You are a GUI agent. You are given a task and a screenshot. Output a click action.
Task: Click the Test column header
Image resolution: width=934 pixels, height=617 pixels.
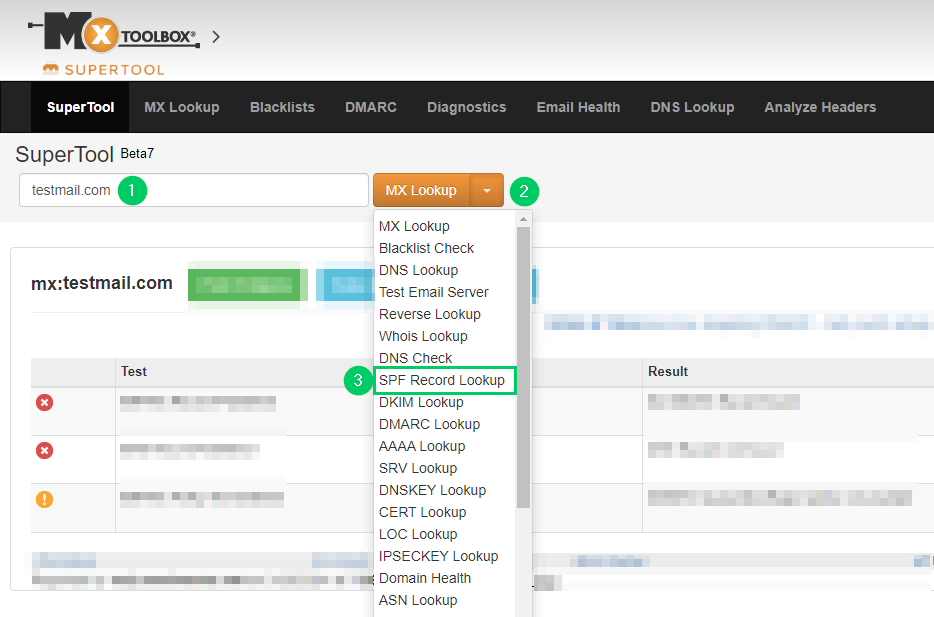pyautogui.click(x=133, y=372)
